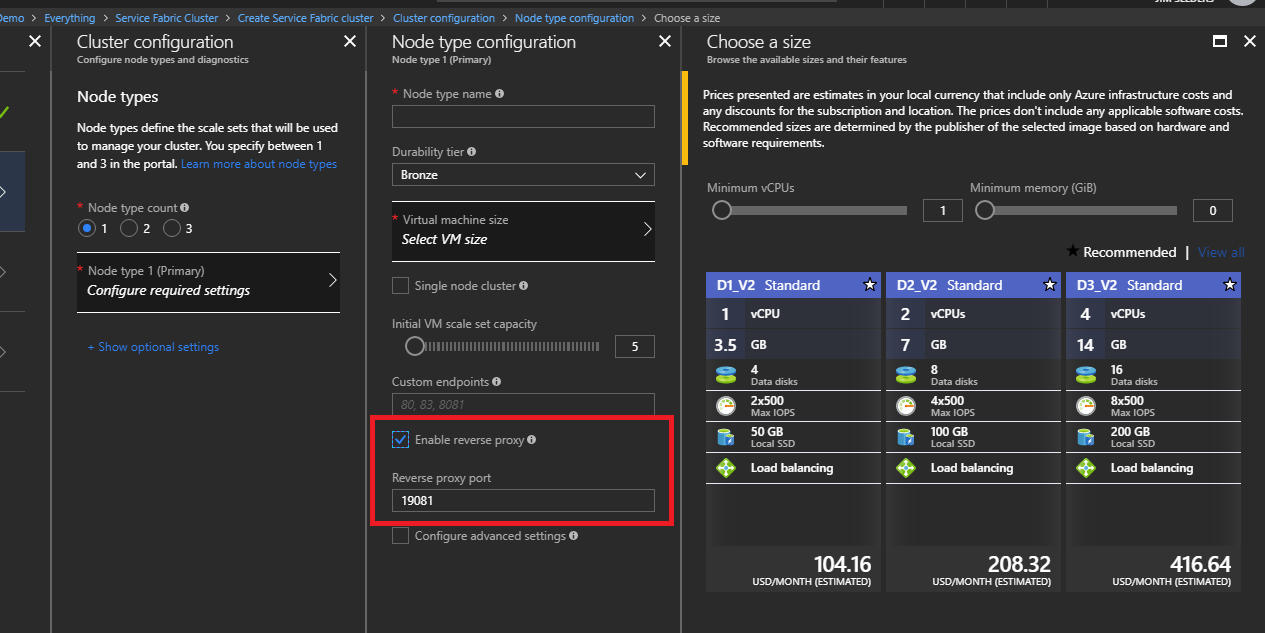This screenshot has height=633, width=1265.
Task: Click the Local SSD icon on D1_V2 card
Action: (725, 437)
